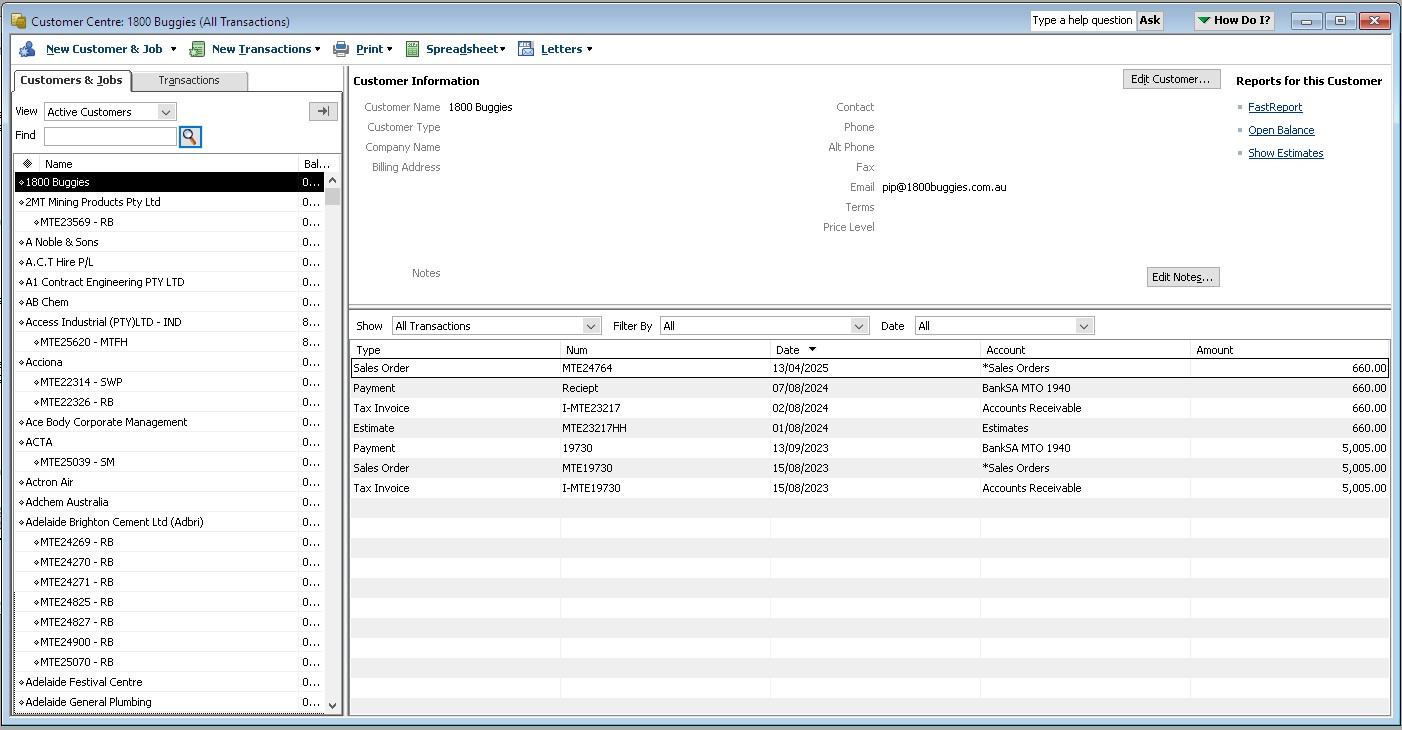Open the FastReport link
Image resolution: width=1402 pixels, height=730 pixels.
tap(1275, 107)
